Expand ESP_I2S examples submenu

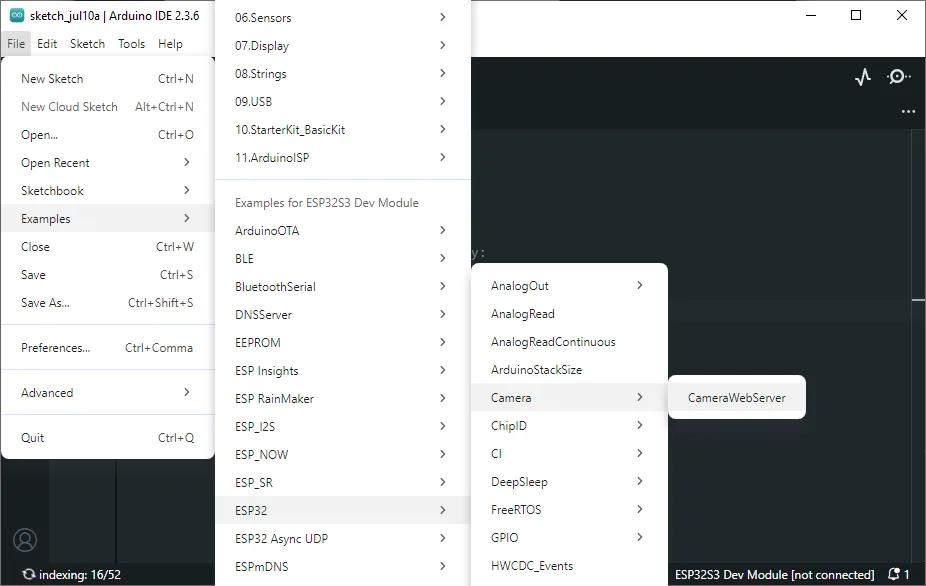pyautogui.click(x=343, y=427)
